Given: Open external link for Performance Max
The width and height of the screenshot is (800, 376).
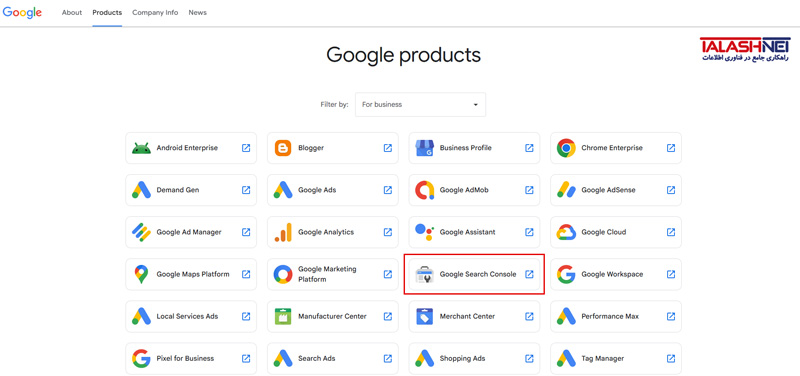Looking at the screenshot, I should [671, 316].
